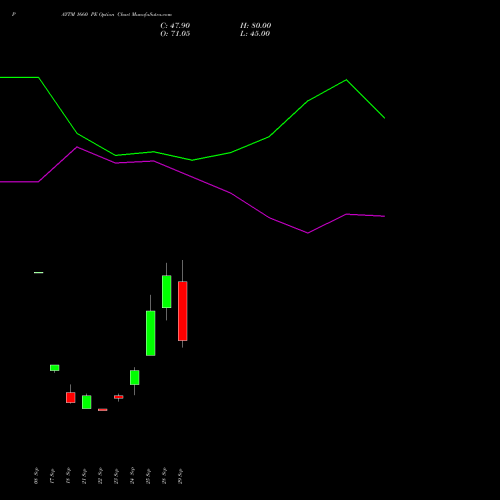
Task: Click the chart title text at top
Action: (x=116, y=14)
